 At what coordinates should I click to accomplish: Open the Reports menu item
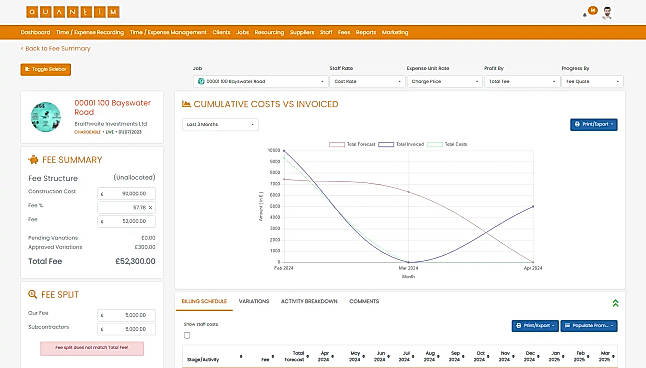[x=366, y=32]
